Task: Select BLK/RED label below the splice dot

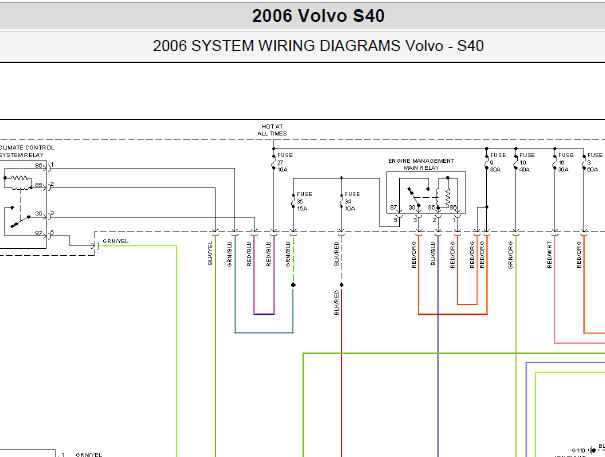Action: pyautogui.click(x=336, y=303)
